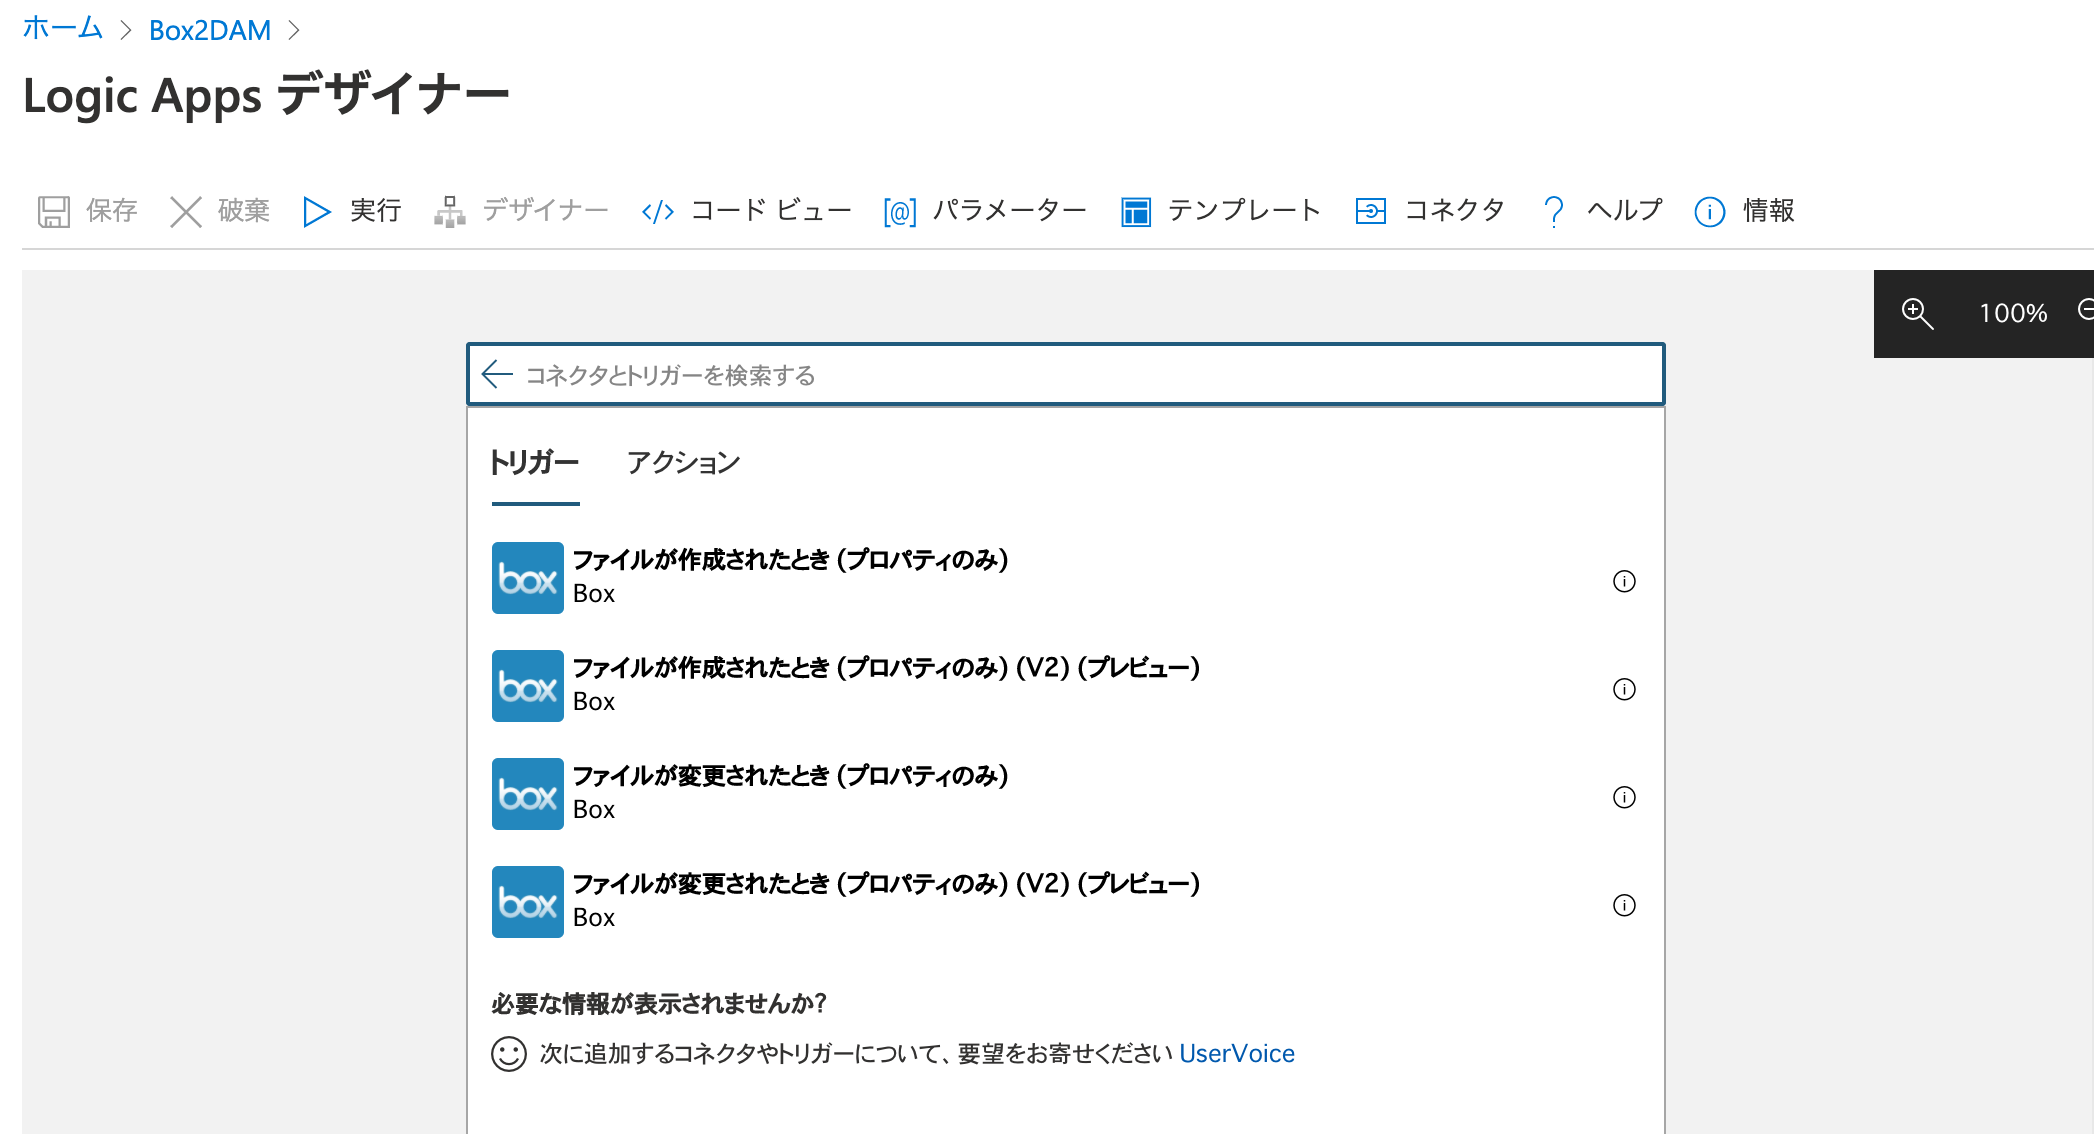Click the Run (実行) play icon
The image size is (2094, 1134).
point(317,211)
